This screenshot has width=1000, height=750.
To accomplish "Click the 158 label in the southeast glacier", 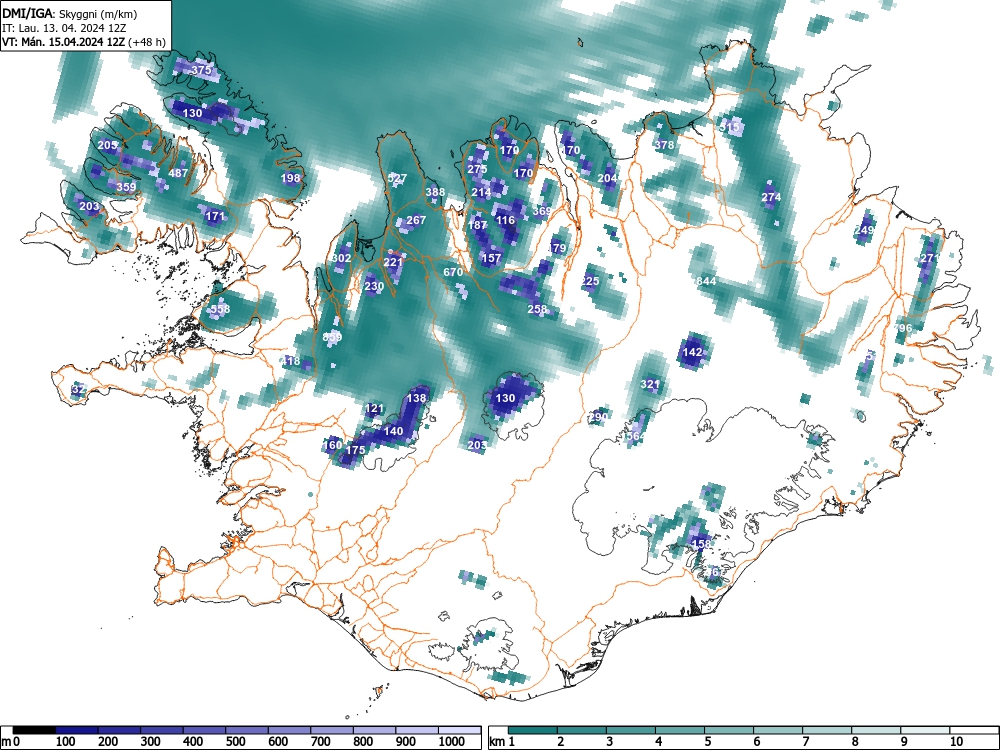I will coord(701,544).
